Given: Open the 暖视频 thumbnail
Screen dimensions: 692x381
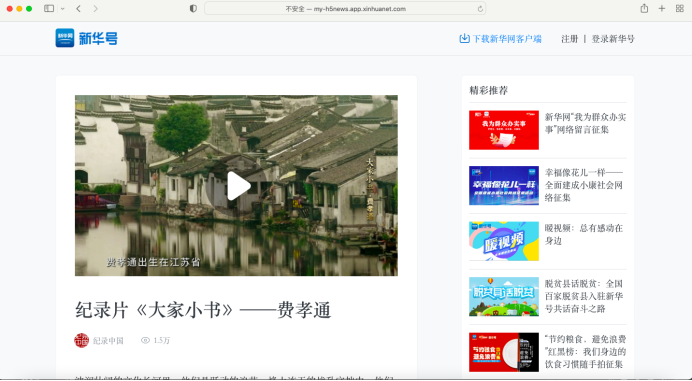Looking at the screenshot, I should point(504,241).
